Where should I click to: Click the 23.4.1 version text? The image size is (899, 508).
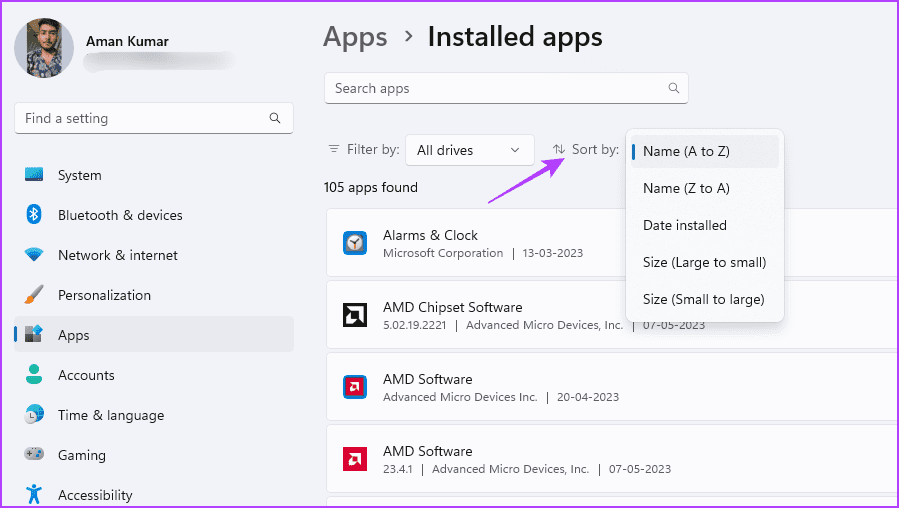point(397,469)
